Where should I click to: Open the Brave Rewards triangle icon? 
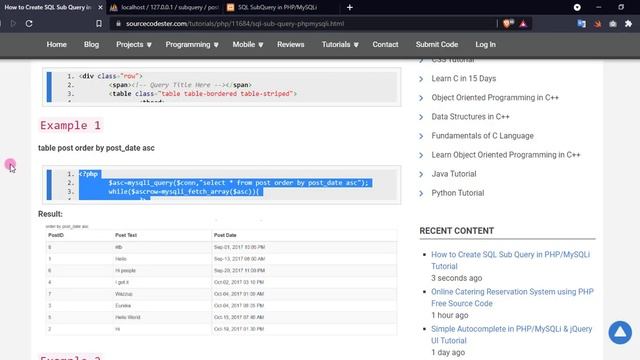click(x=523, y=24)
